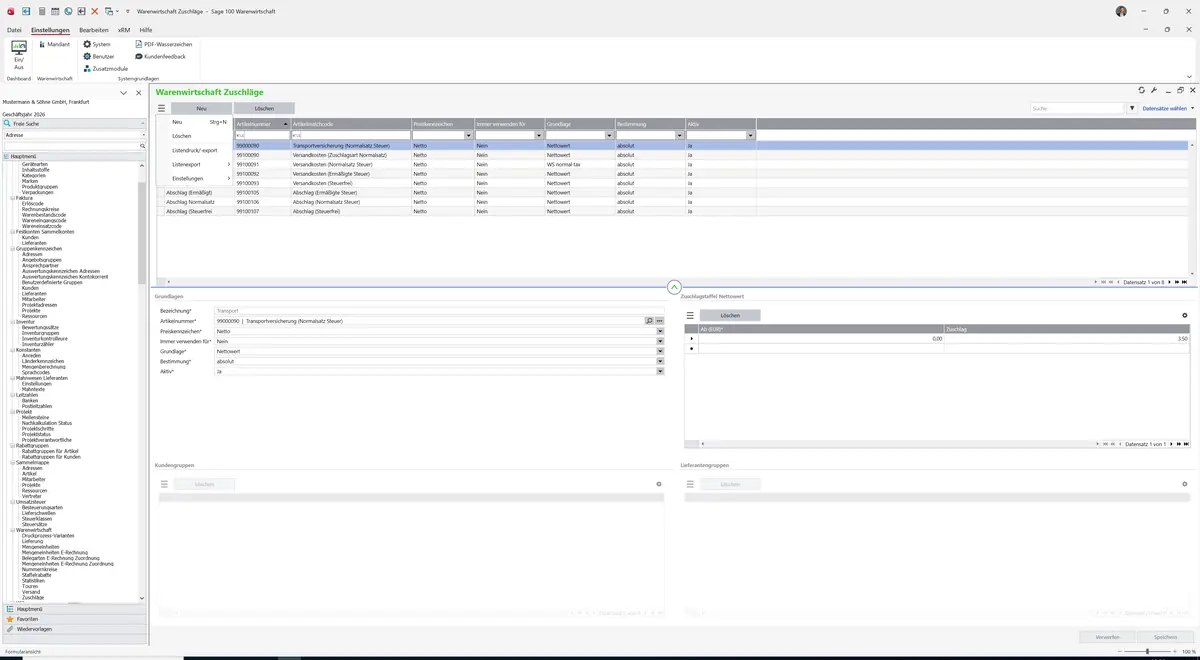This screenshot has height=660, width=1200.
Task: Click the ellipsis button in Artikelnummer field
Action: coord(660,321)
